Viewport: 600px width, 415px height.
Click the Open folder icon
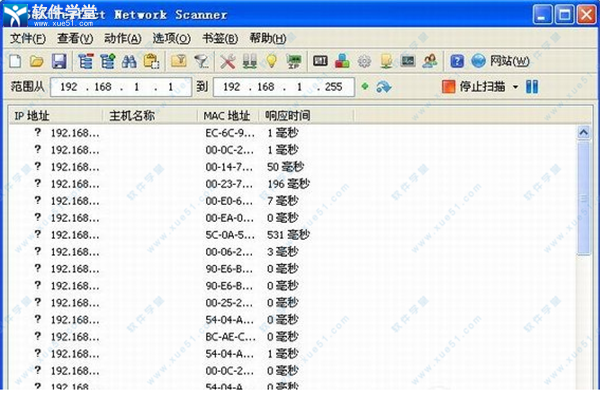pos(37,62)
